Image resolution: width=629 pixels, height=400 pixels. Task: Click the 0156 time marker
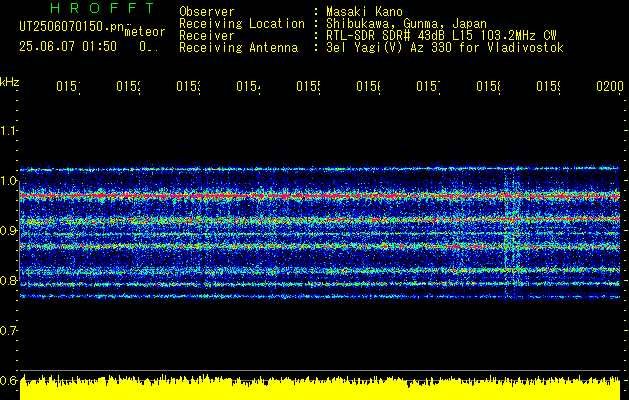click(x=369, y=87)
